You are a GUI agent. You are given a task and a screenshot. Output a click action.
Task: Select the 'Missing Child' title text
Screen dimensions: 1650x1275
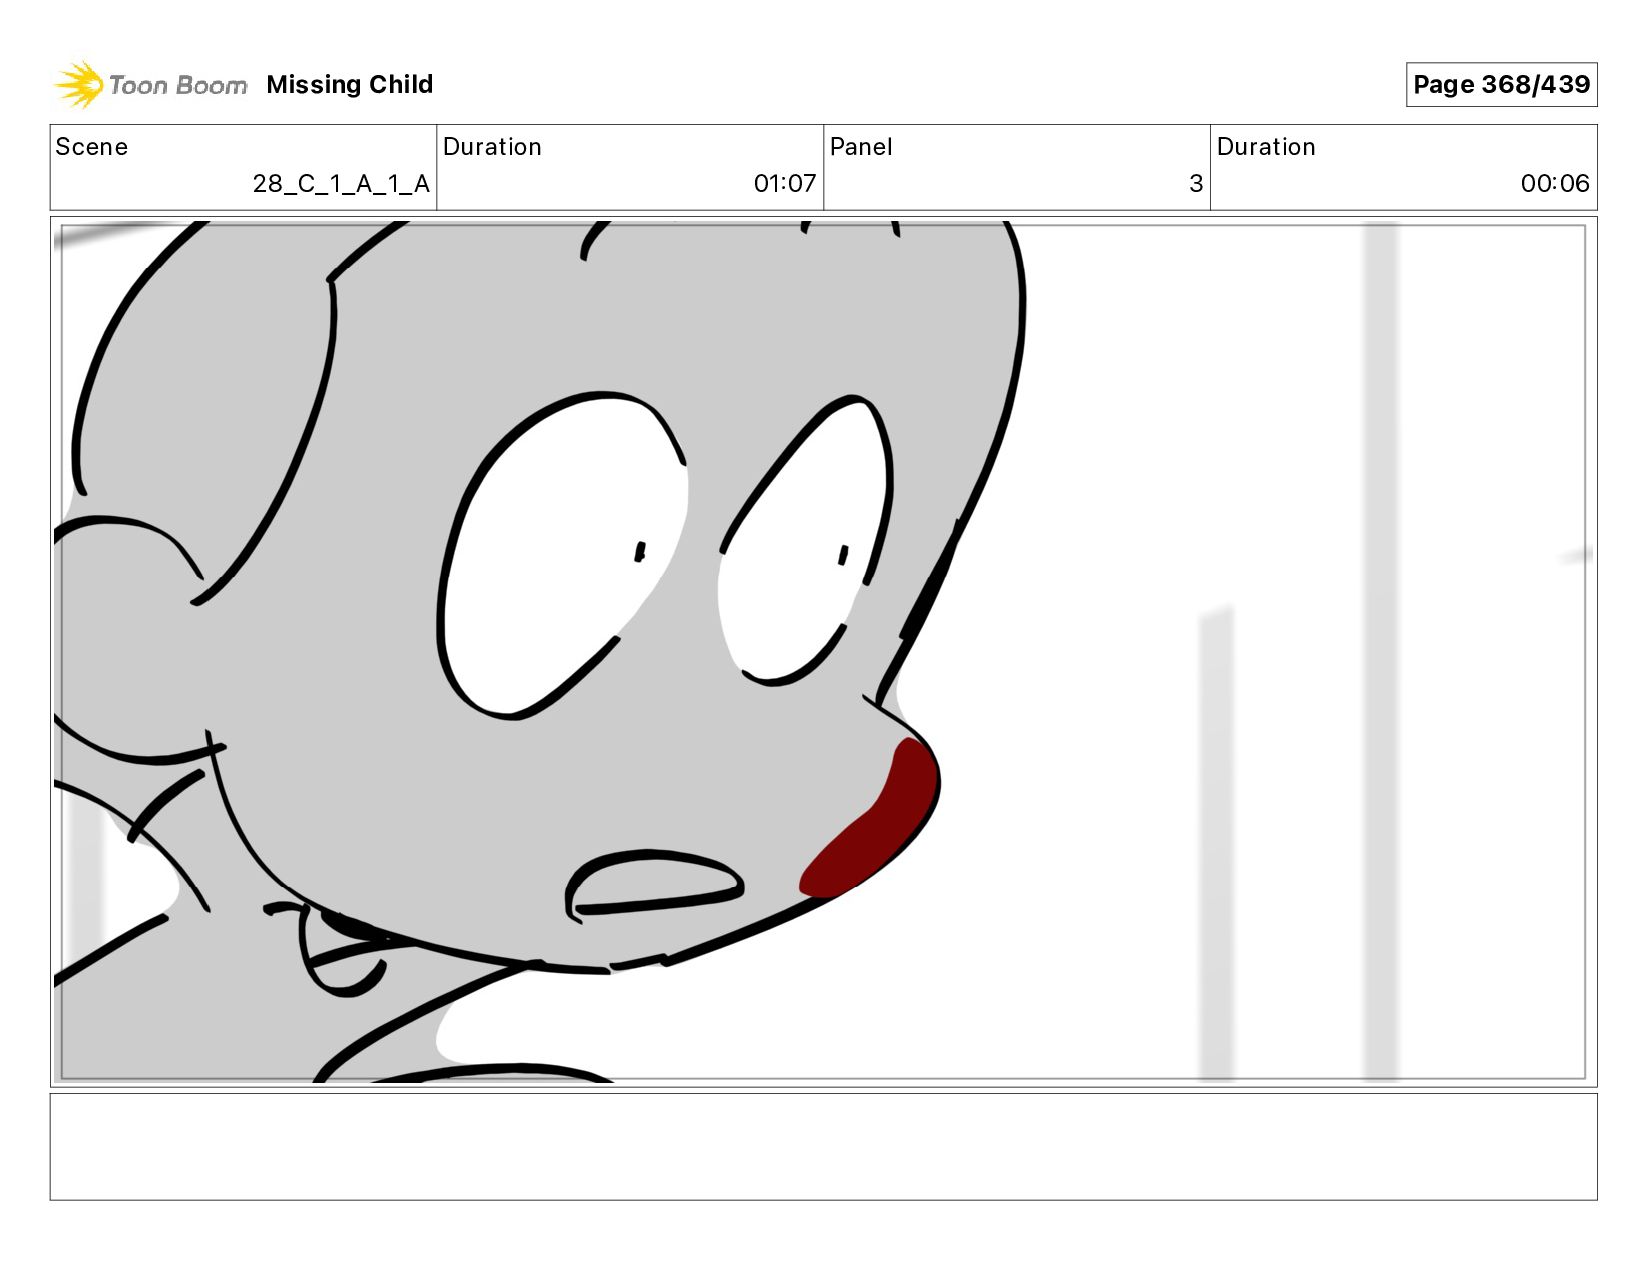[350, 85]
